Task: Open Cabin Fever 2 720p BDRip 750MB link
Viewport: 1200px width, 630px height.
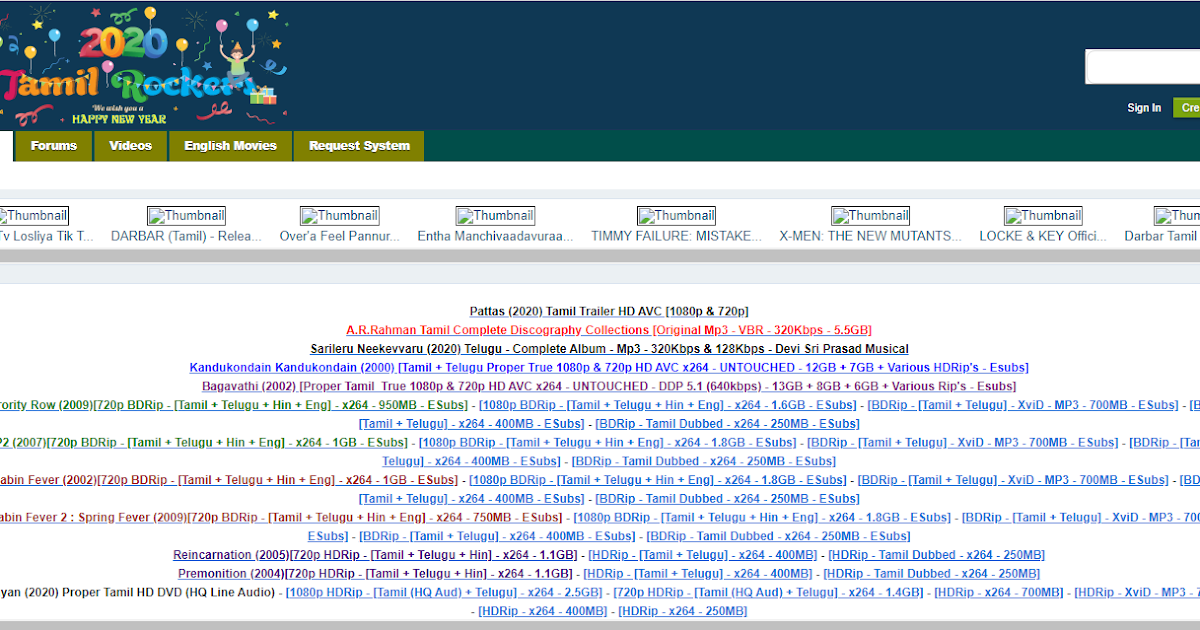Action: click(281, 517)
